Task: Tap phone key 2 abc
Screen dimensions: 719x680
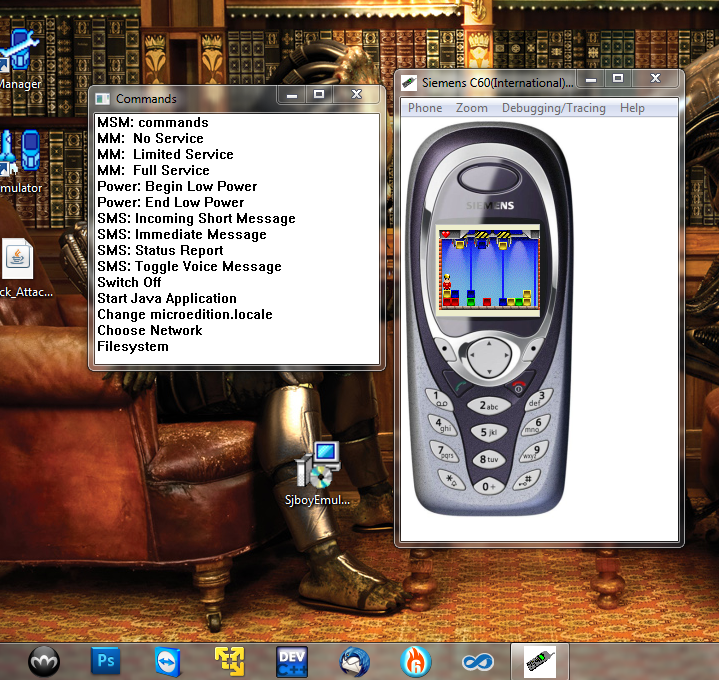Action: [489, 406]
